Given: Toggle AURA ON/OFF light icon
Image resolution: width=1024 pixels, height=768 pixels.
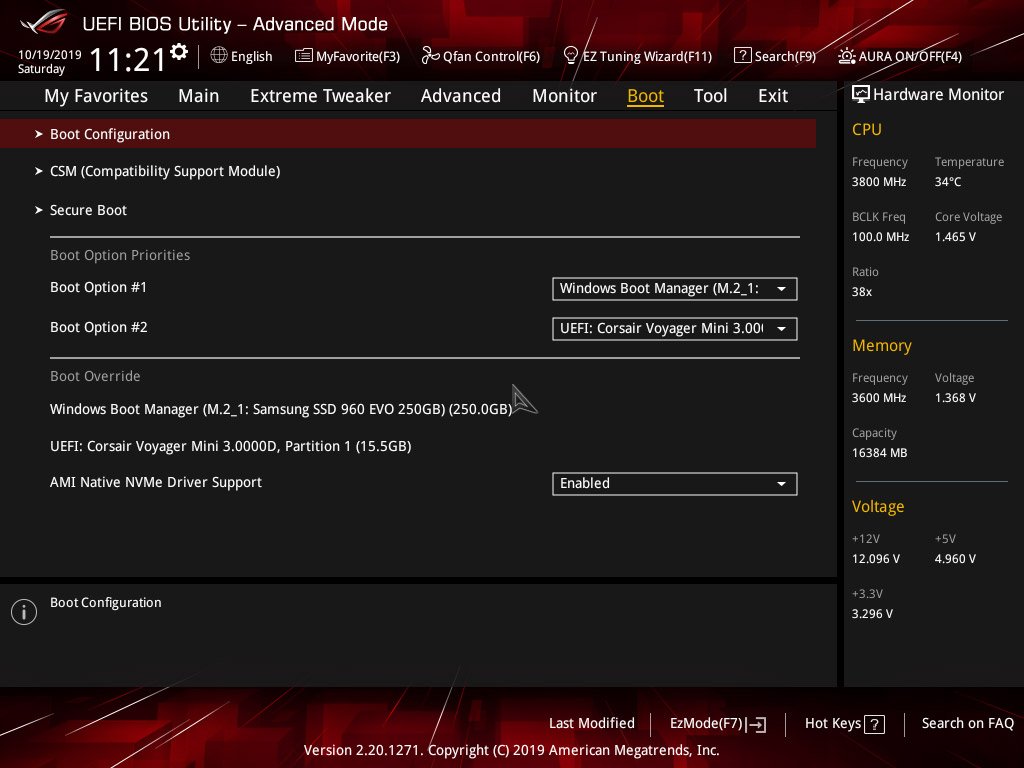Looking at the screenshot, I should tap(846, 56).
